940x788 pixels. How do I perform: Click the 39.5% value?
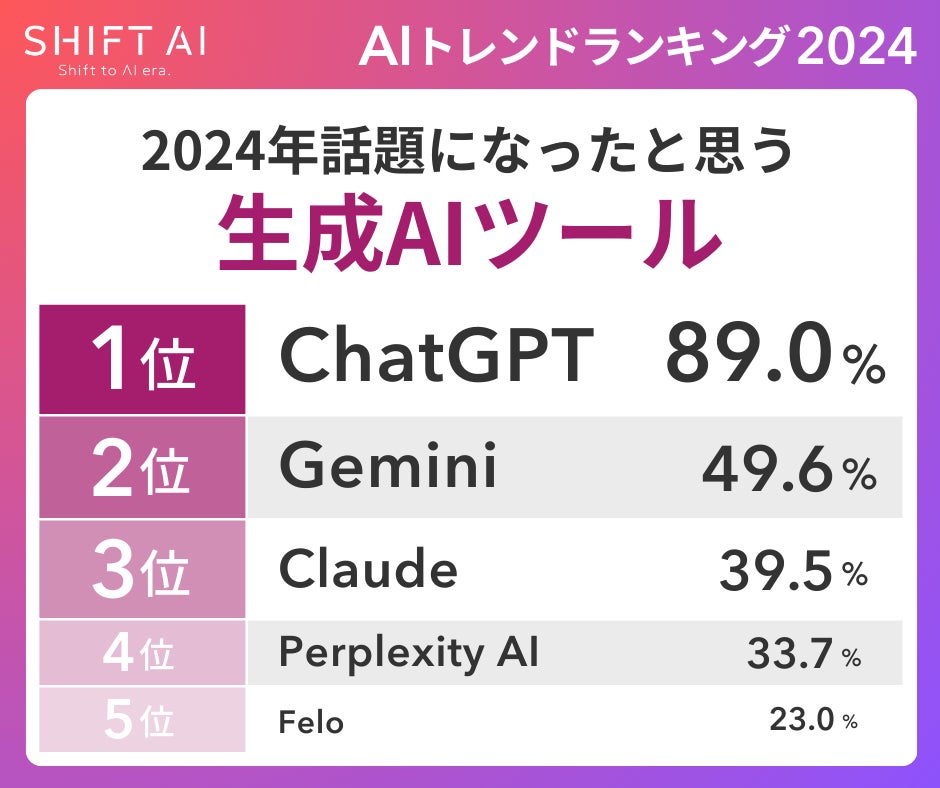(793, 571)
